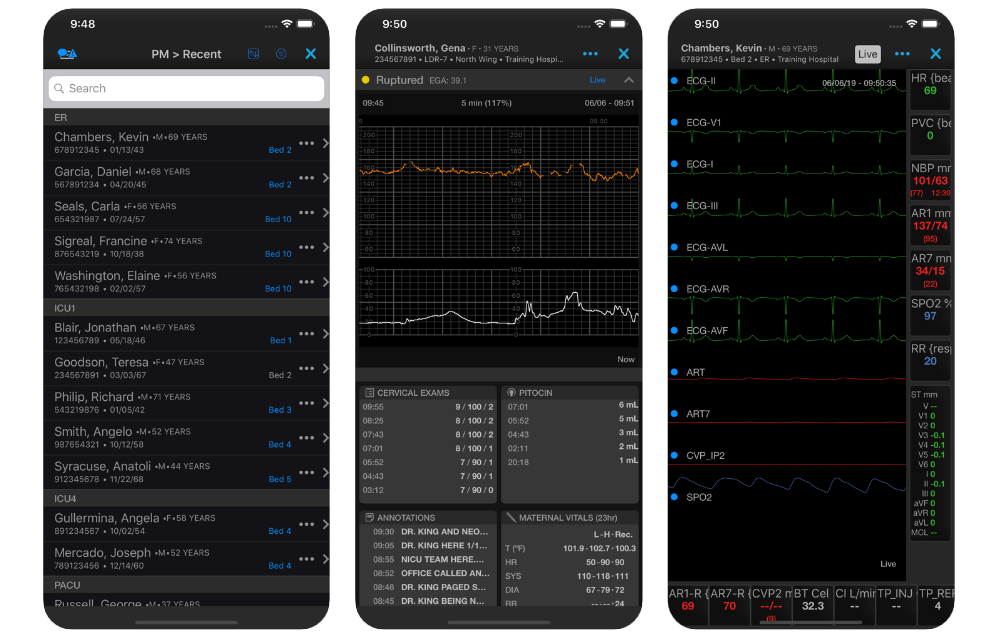Open the Cervical Exams panel header
This screenshot has width=1007, height=638.
tap(428, 393)
